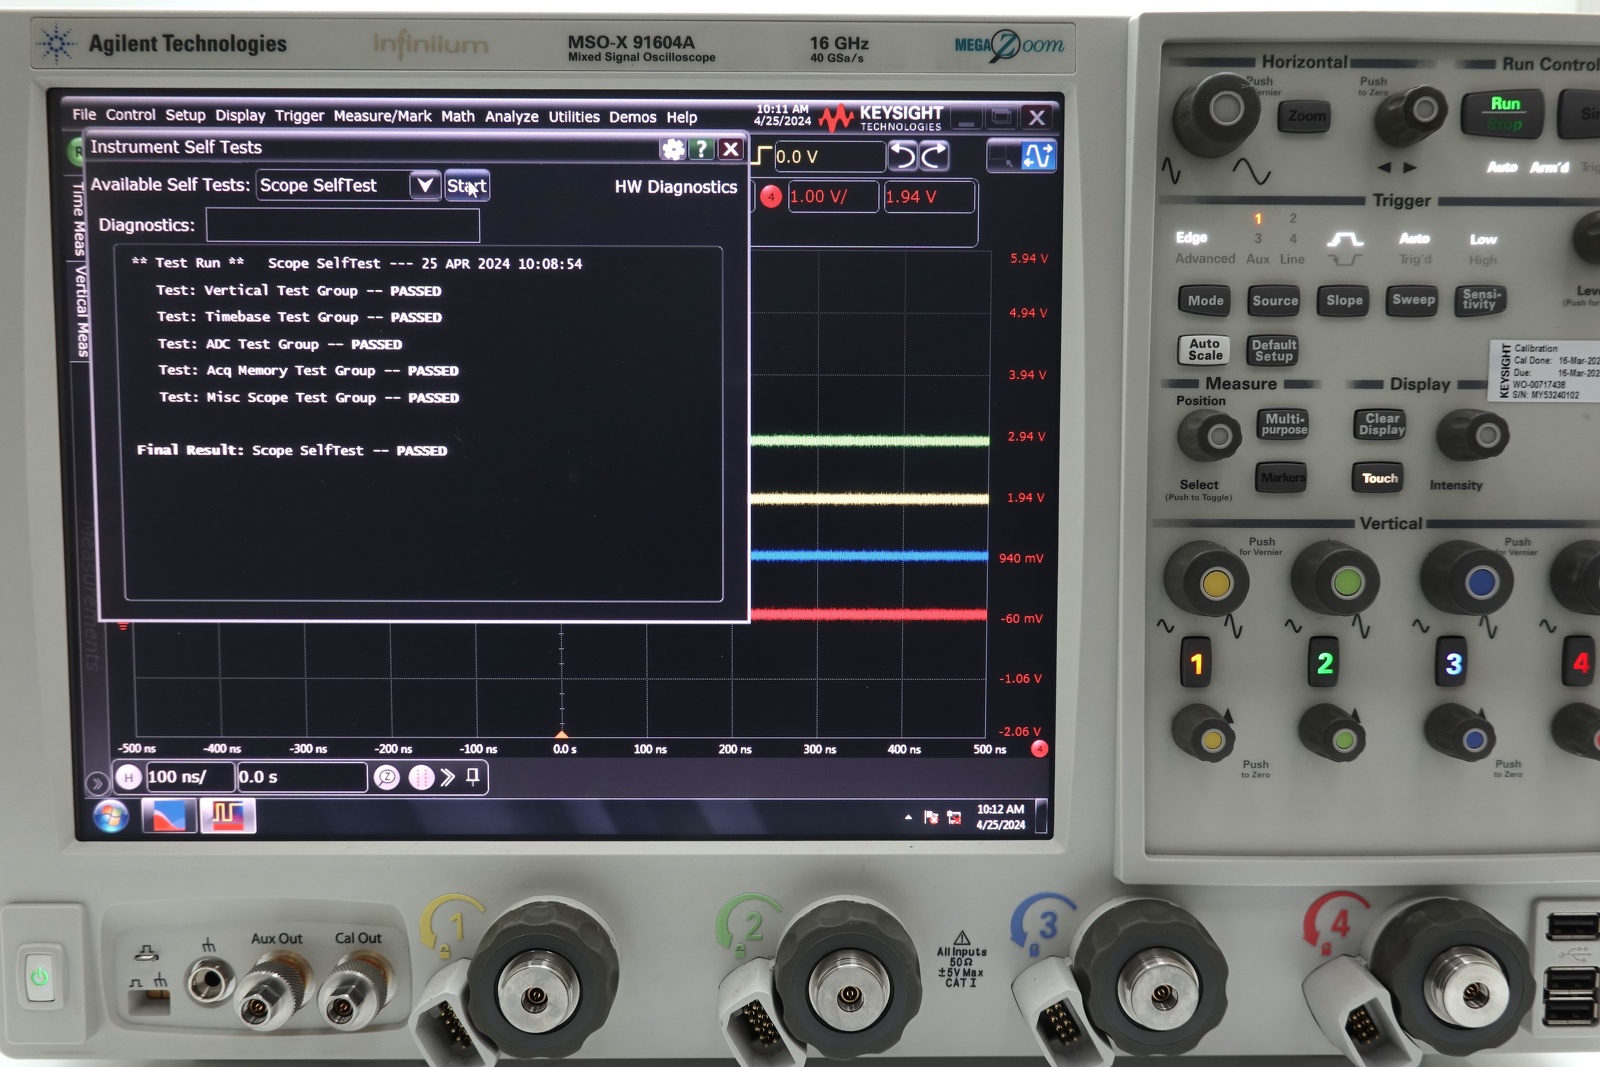
Task: Select the trigger rising edge icon
Action: tap(762, 156)
